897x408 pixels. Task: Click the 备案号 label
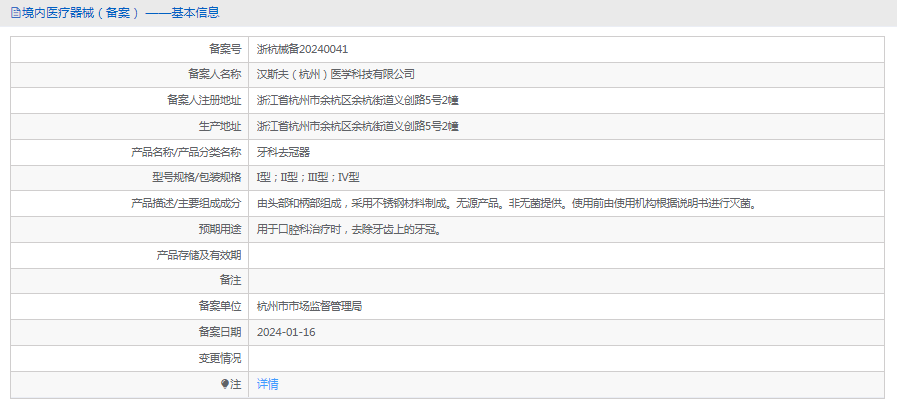[x=225, y=49]
